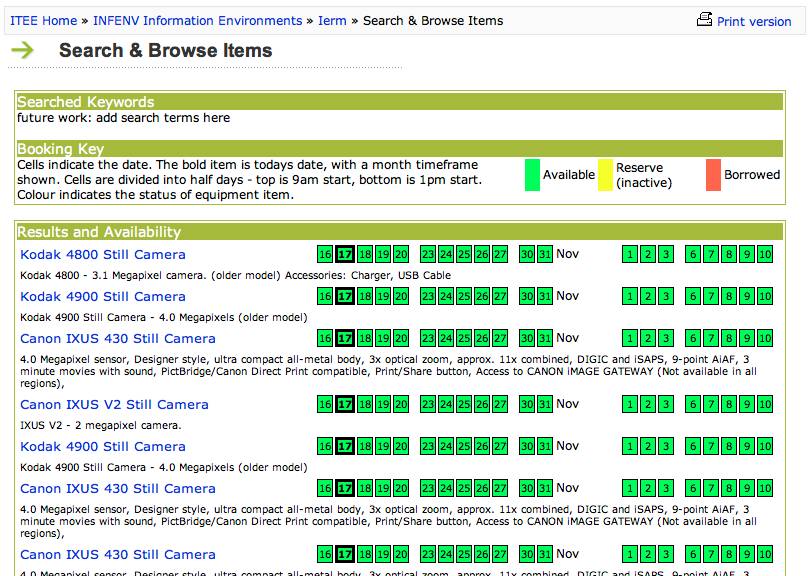Book date 23 for Kodak 4800 camera
The height and width of the screenshot is (576, 811).
(428, 254)
